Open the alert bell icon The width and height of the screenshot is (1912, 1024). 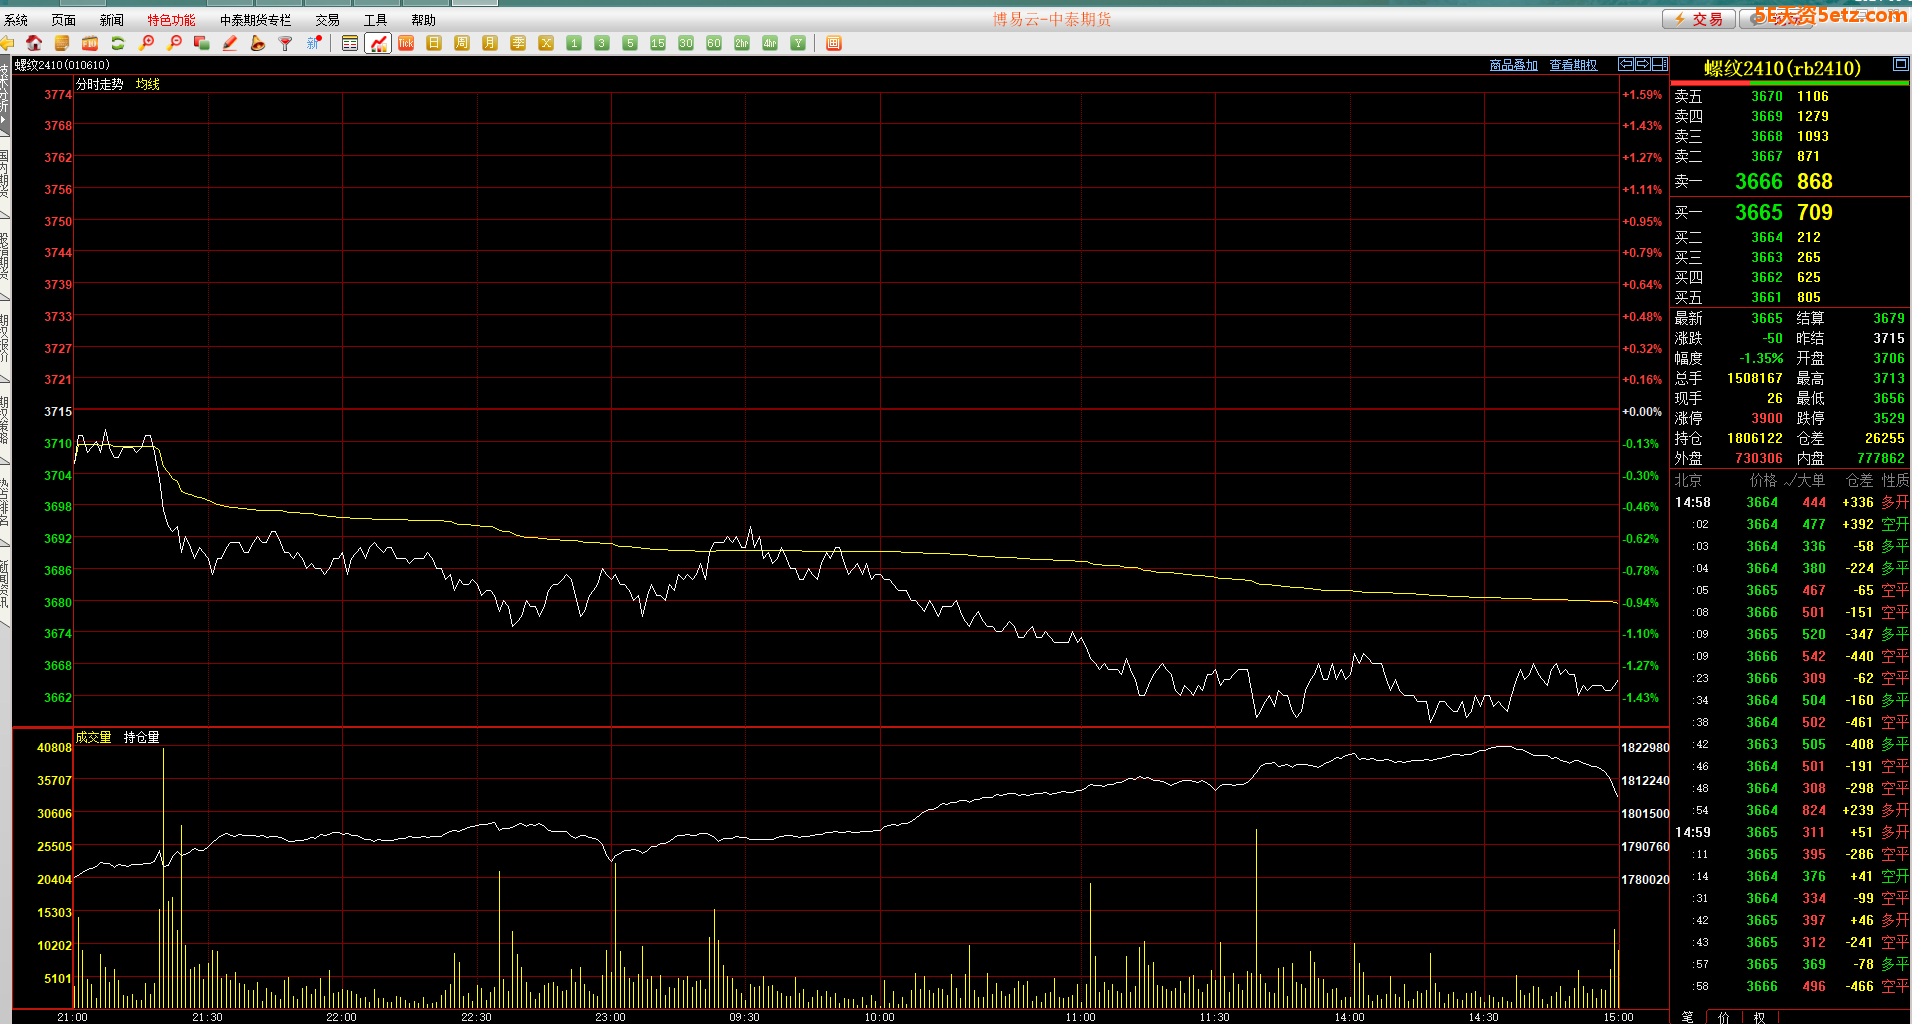pyautogui.click(x=258, y=43)
